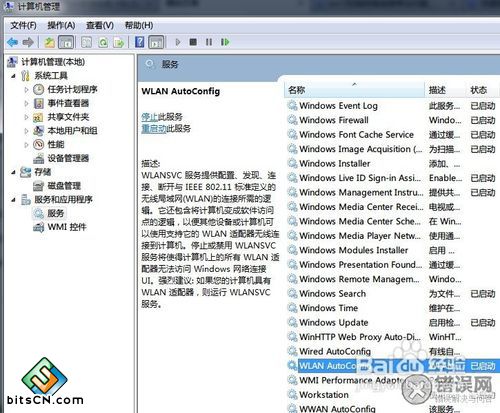
Task: Open 磁盘管理 in the tree
Action: tap(64, 186)
